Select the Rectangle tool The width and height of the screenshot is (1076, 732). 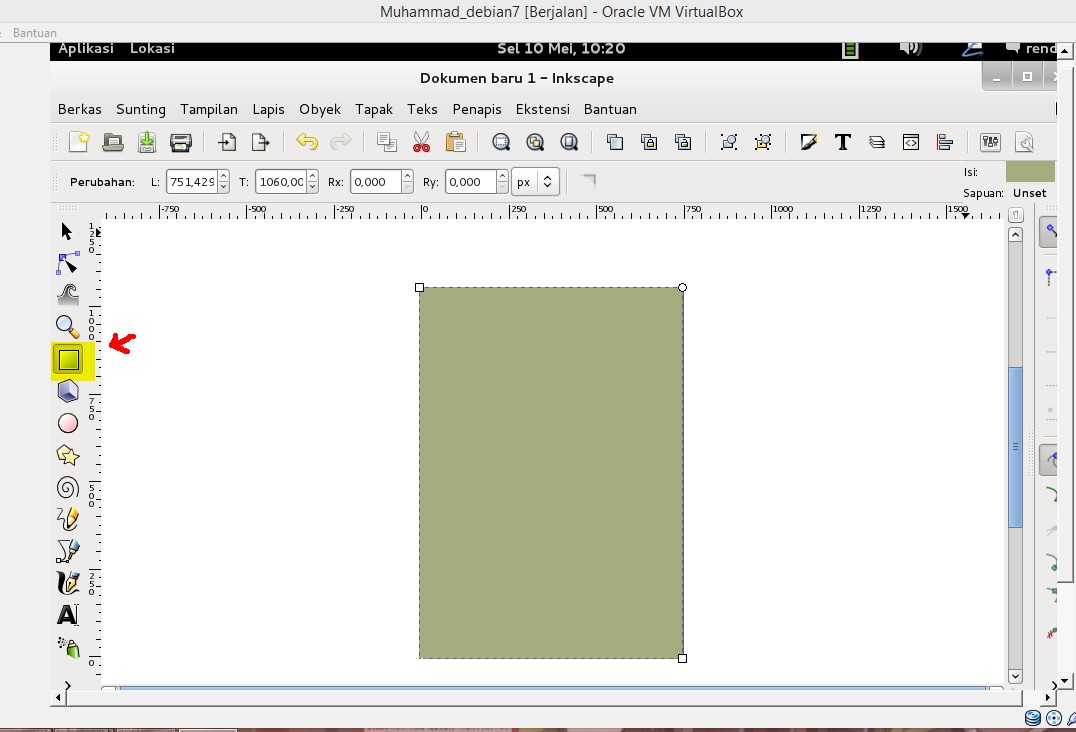[68, 359]
